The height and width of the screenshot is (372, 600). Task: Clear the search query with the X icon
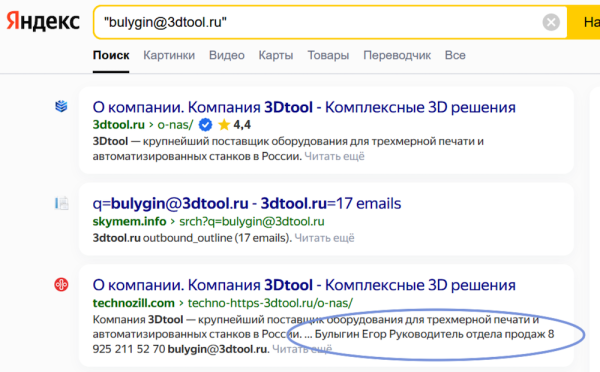click(x=551, y=22)
